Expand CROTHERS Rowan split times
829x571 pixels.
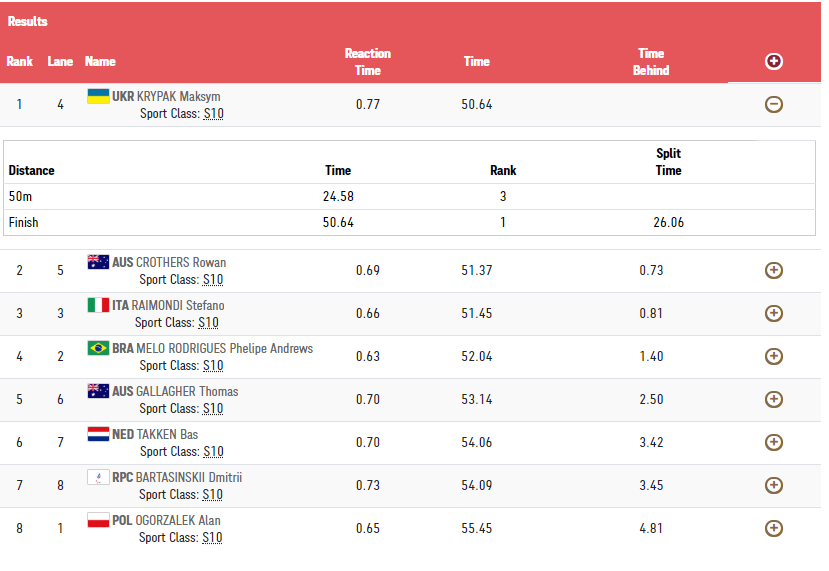coord(773,270)
